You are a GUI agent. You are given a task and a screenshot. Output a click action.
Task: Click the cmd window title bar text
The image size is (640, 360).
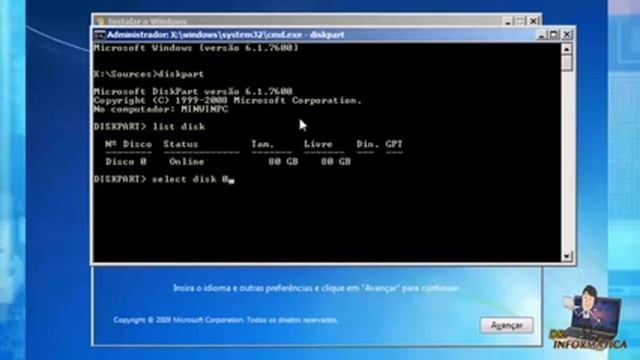coord(226,35)
